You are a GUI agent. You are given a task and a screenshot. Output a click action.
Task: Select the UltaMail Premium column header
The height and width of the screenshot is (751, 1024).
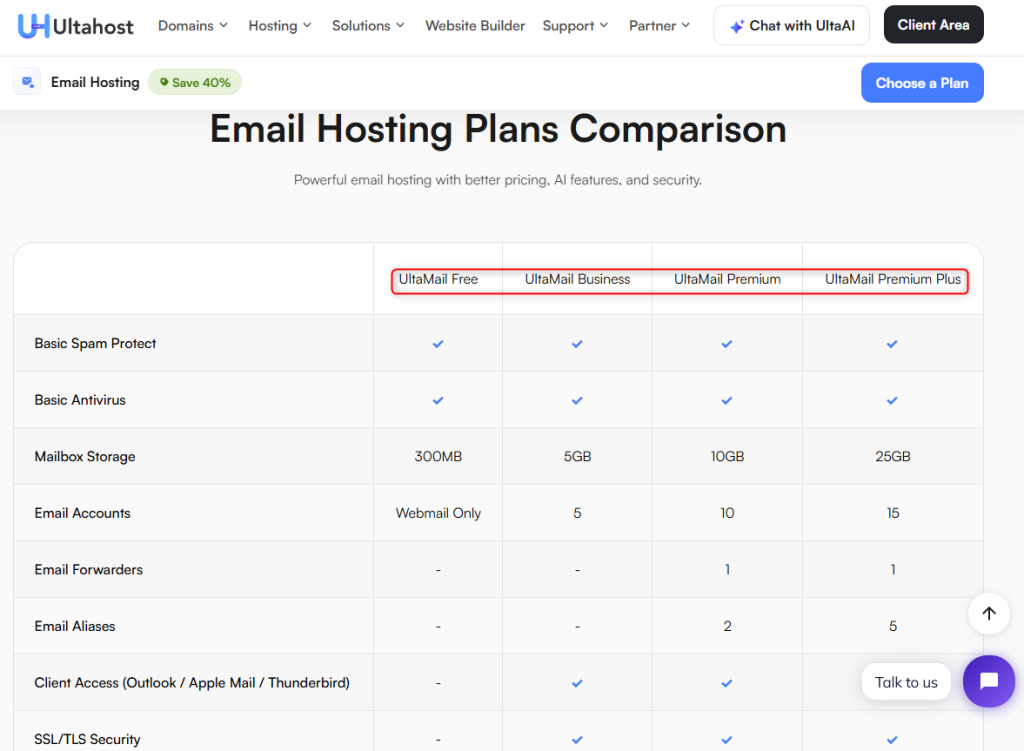tap(727, 279)
